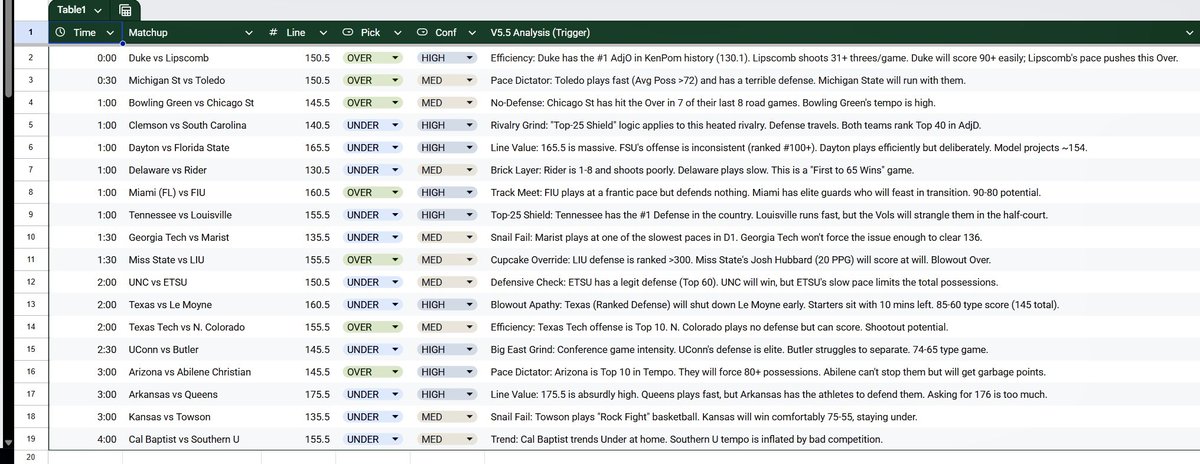Image resolution: width=1200 pixels, height=464 pixels.
Task: Select the Cal Baptist vs Southern U cell
Action: [x=192, y=439]
